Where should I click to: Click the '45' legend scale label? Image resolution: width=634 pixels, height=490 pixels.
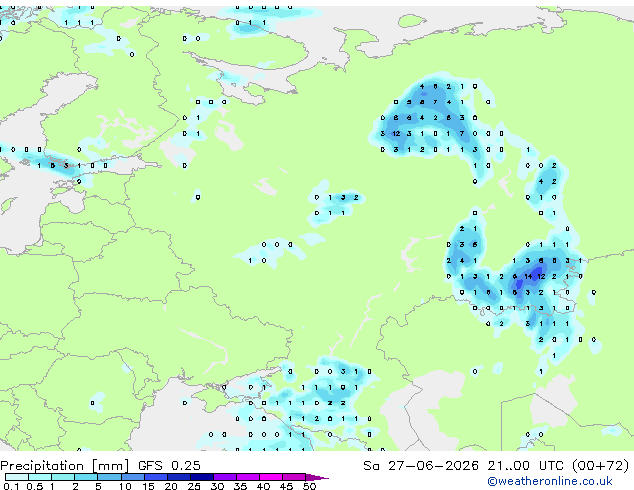pyautogui.click(x=287, y=486)
